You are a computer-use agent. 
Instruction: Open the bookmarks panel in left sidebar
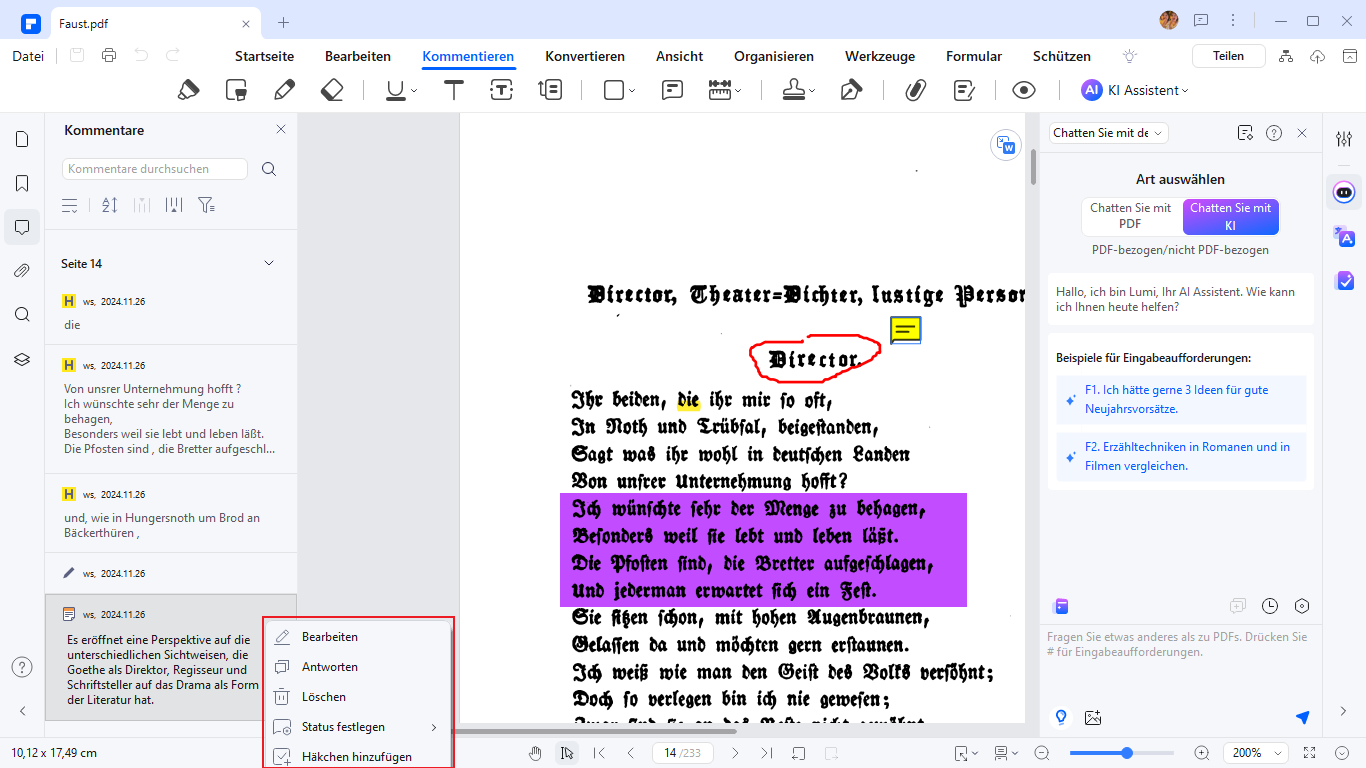tap(22, 183)
